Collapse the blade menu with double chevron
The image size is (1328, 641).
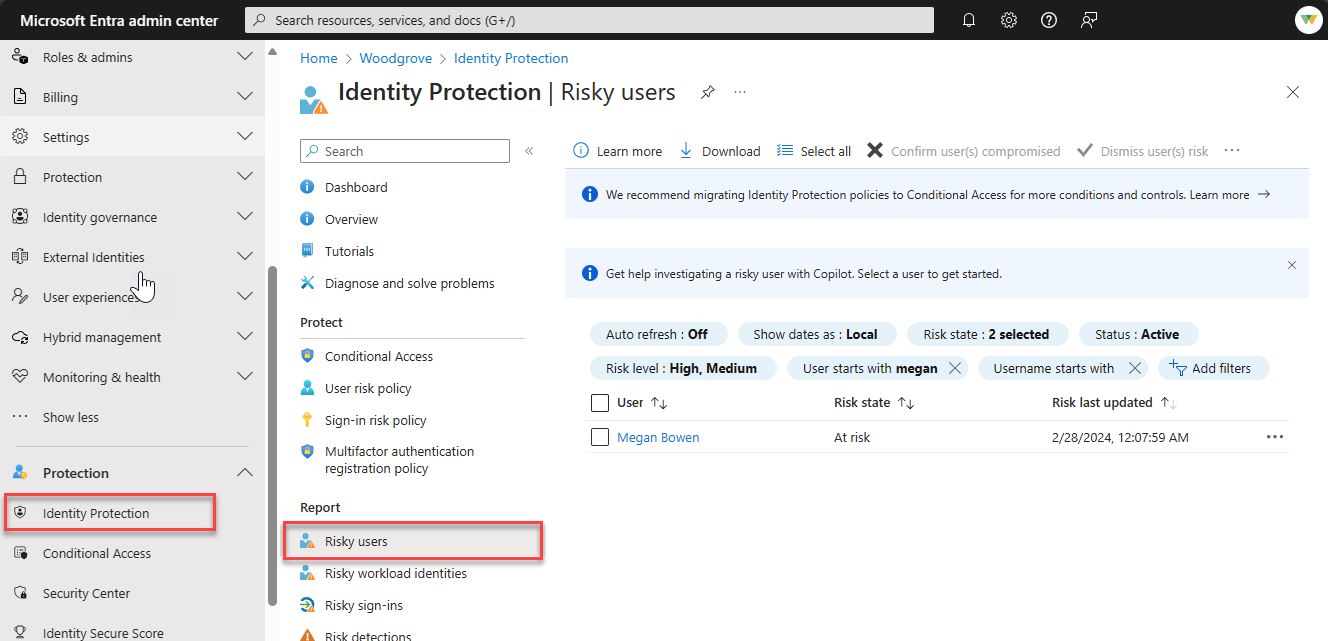(x=529, y=151)
